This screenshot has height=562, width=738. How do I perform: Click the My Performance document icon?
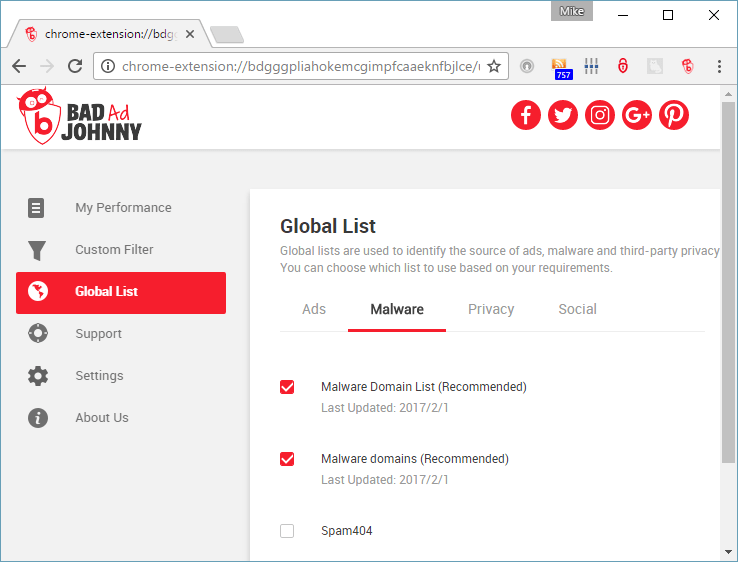[36, 208]
